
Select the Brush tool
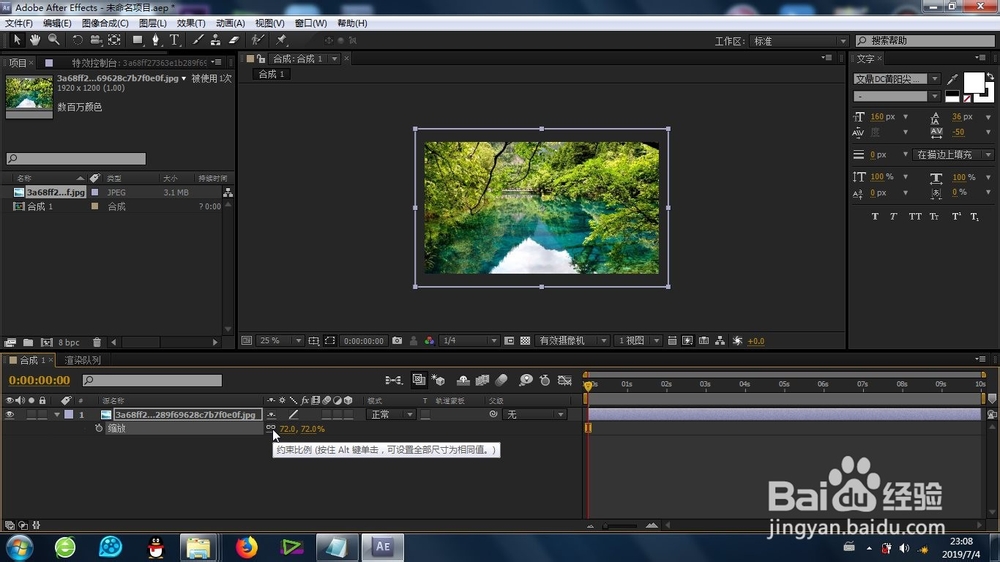[198, 40]
